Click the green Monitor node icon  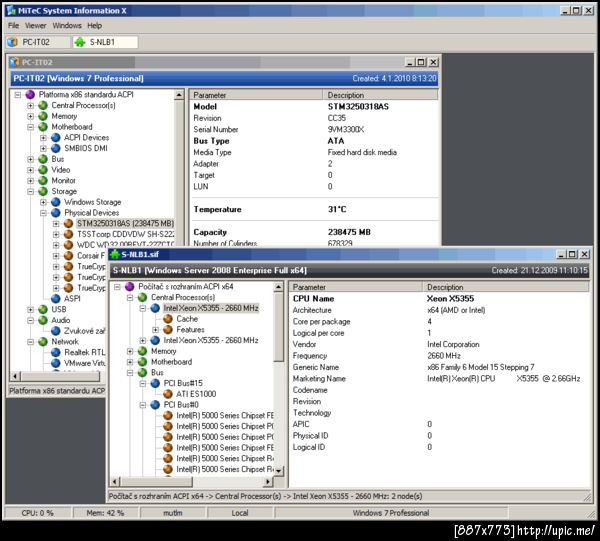[x=43, y=180]
